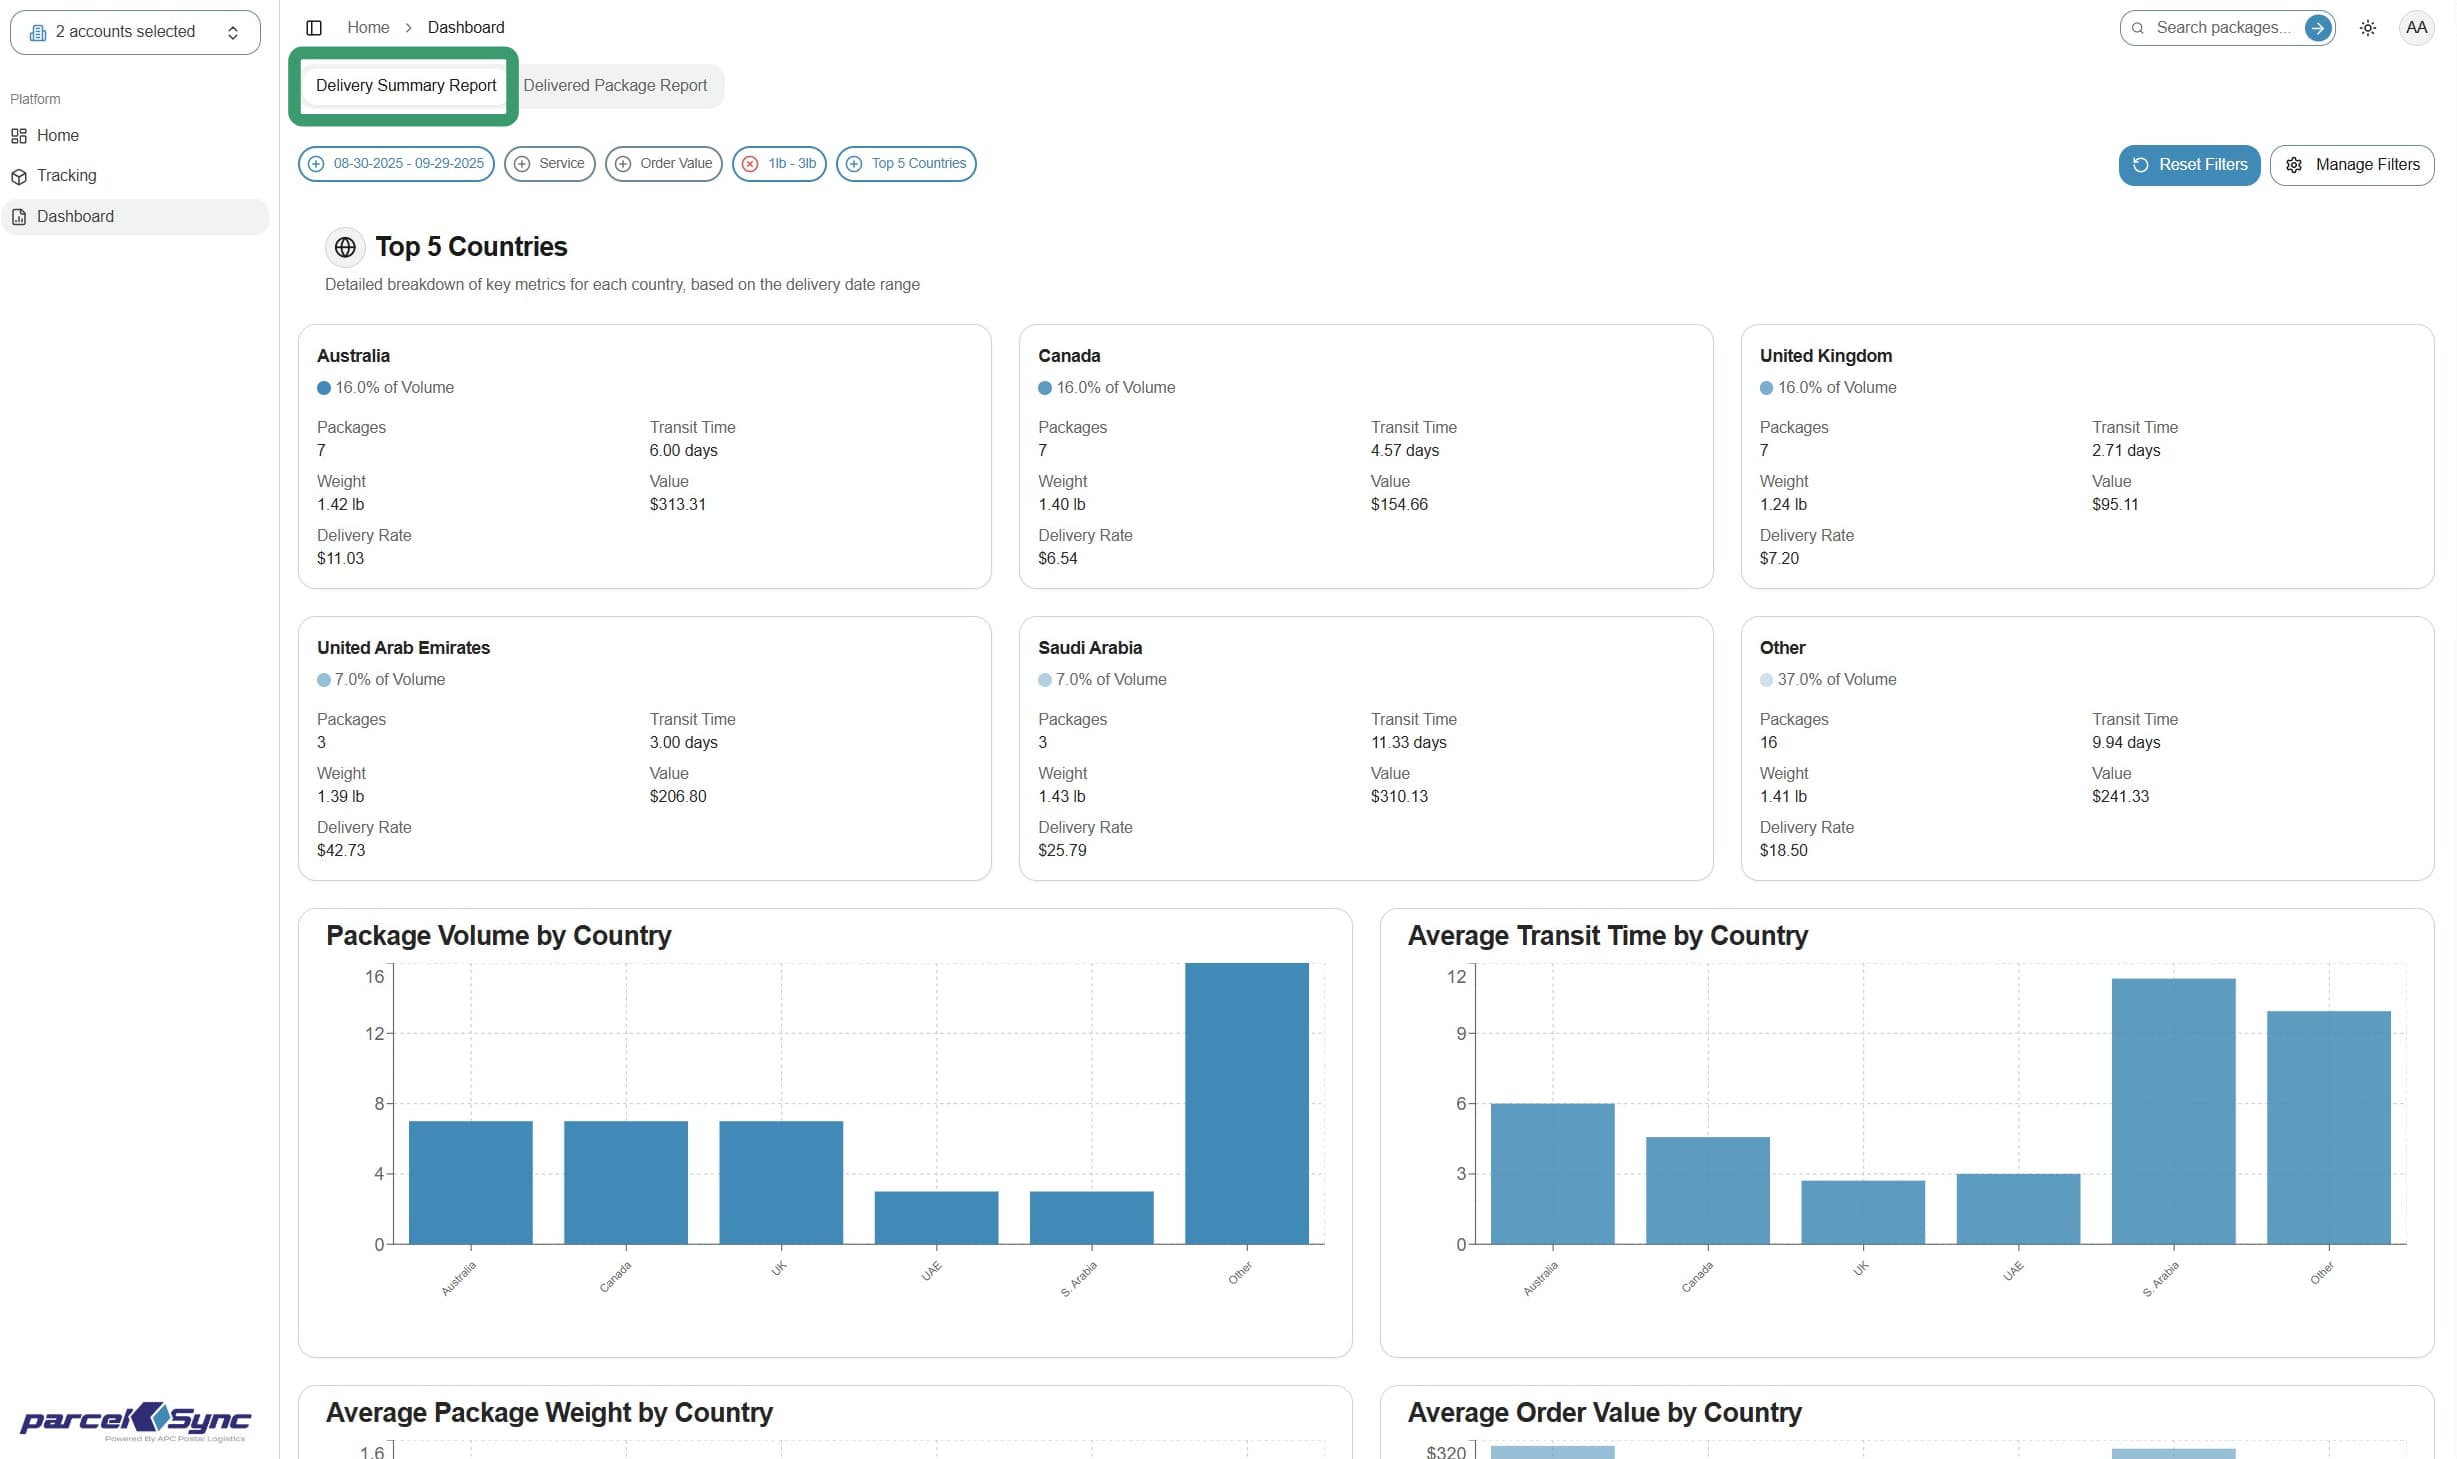Viewport: 2457px width, 1459px height.
Task: Click the building icon in account selector
Action: pyautogui.click(x=38, y=33)
